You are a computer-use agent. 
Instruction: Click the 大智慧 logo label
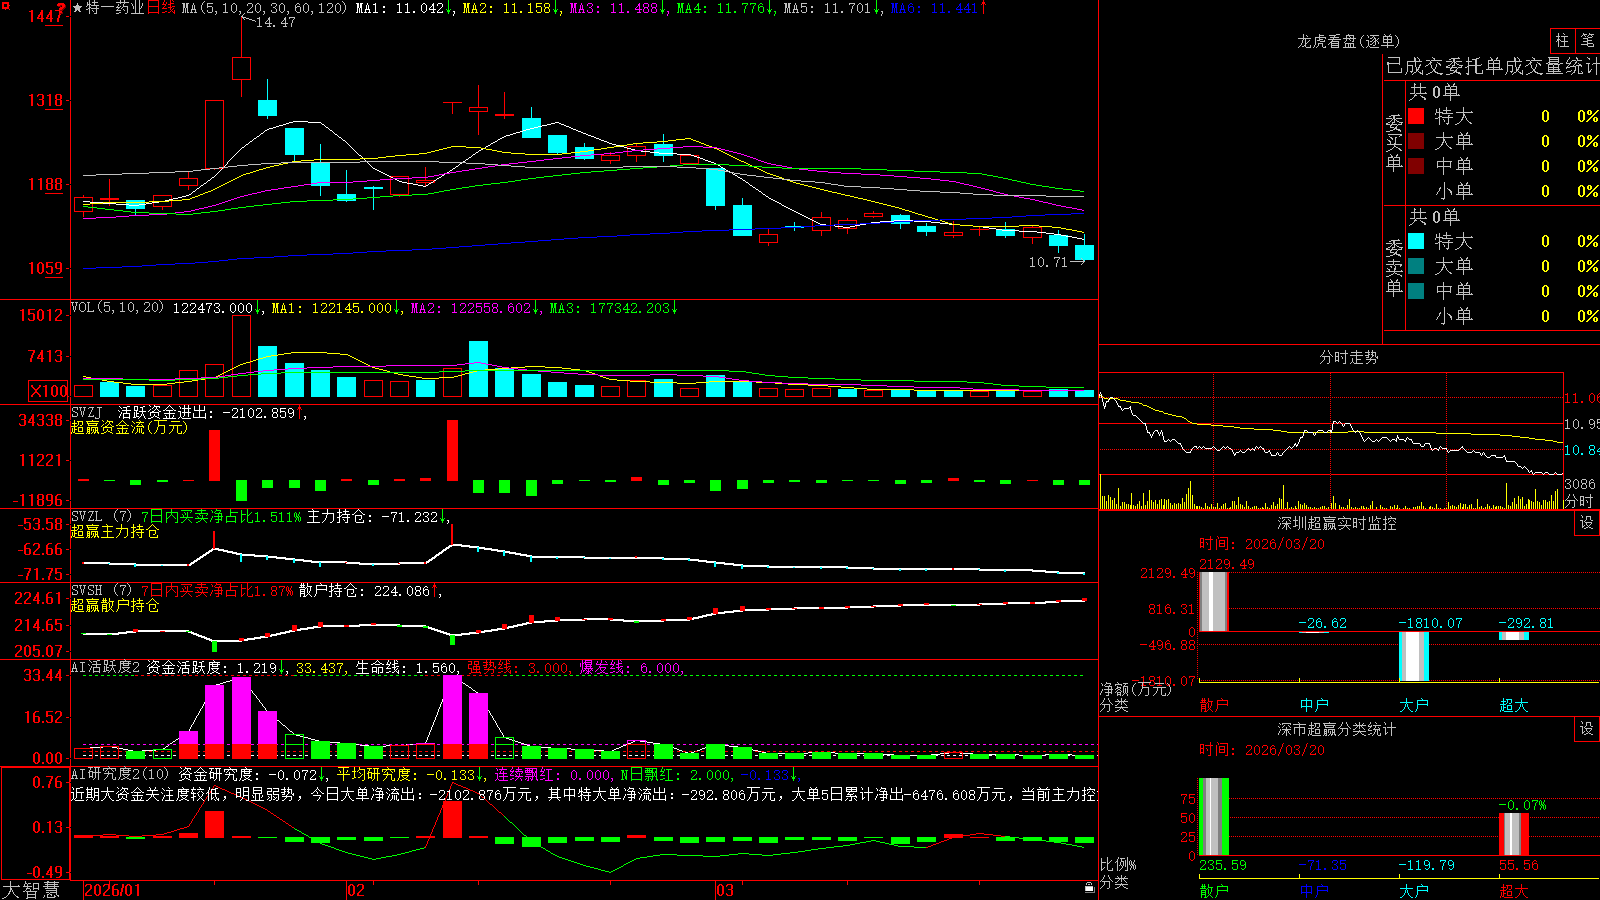tap(31, 890)
